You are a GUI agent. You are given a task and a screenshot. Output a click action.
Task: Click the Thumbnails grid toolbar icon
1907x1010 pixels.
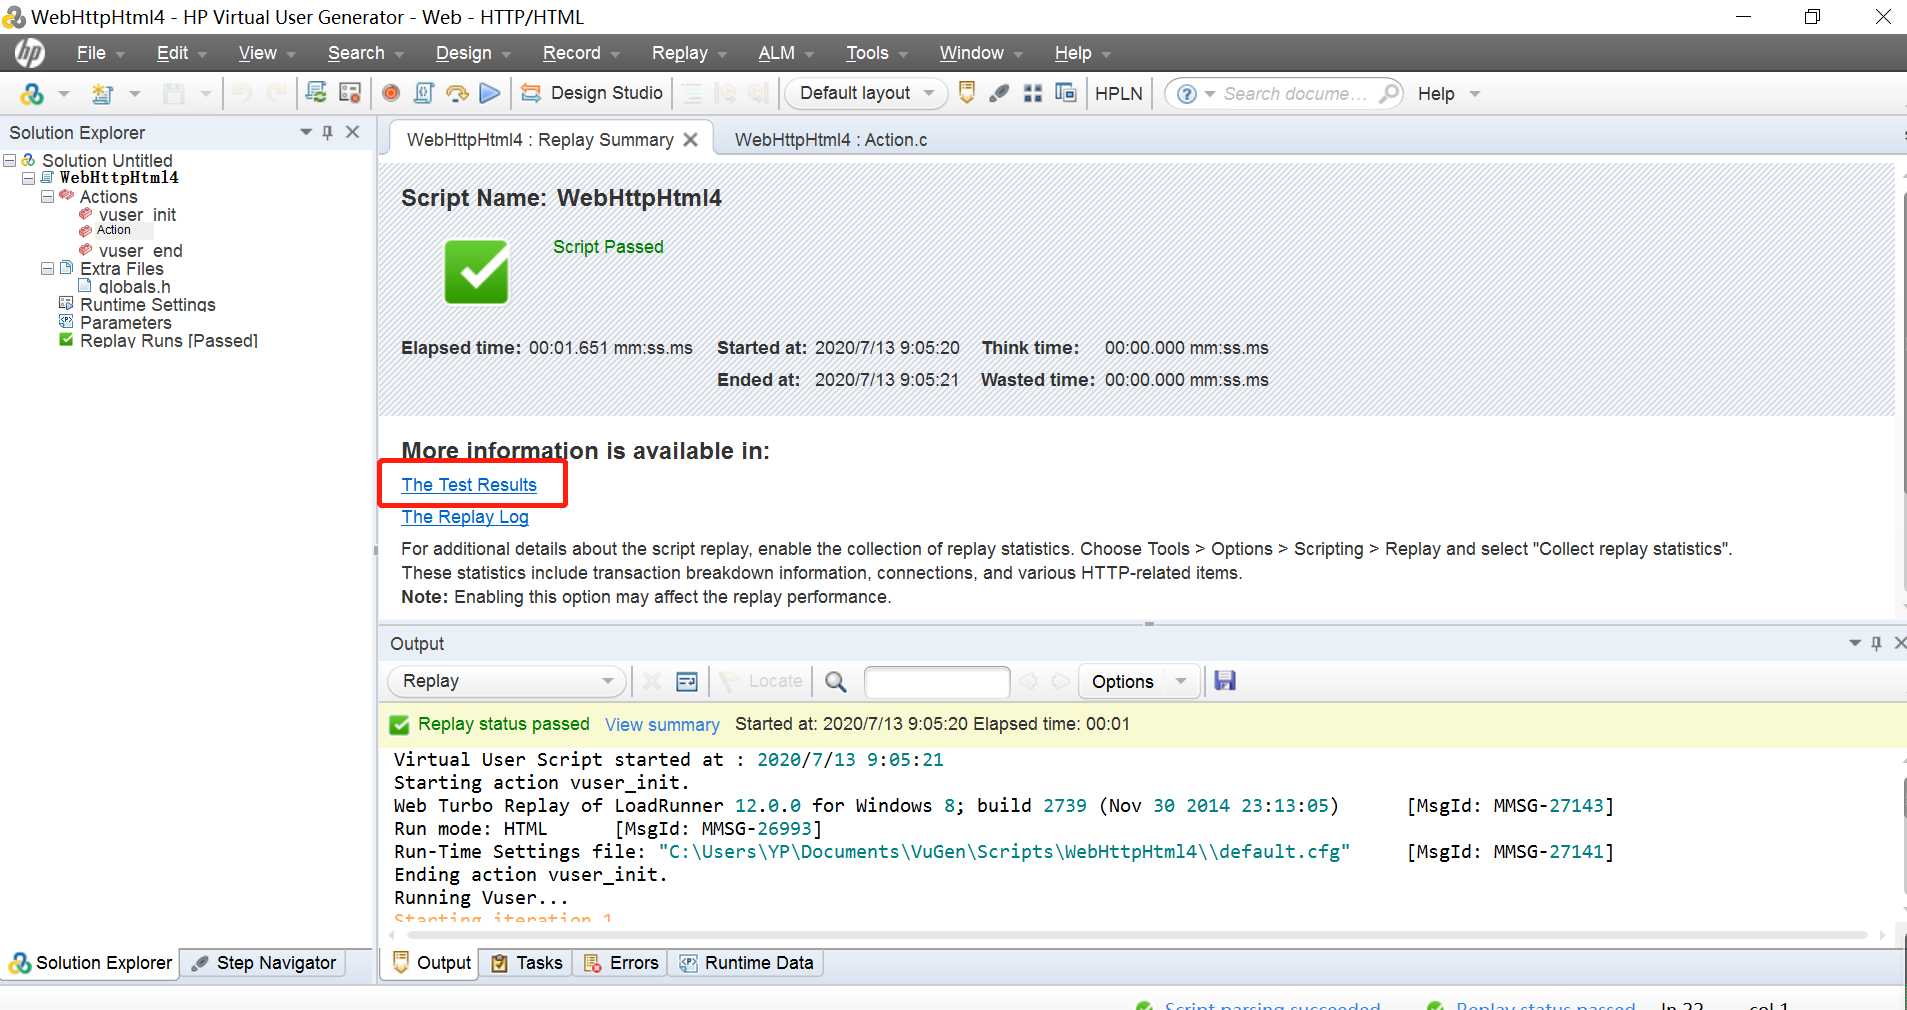click(1033, 93)
